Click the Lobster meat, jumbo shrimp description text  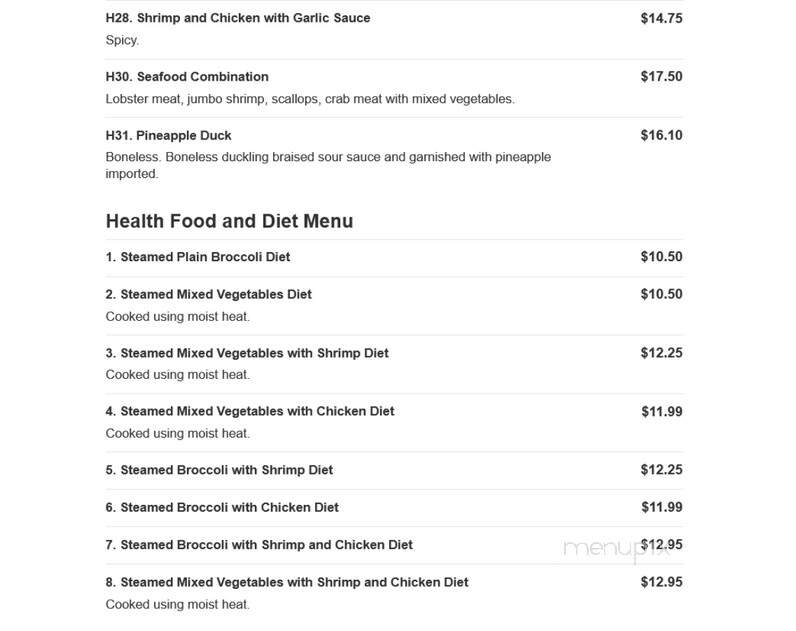(x=310, y=99)
